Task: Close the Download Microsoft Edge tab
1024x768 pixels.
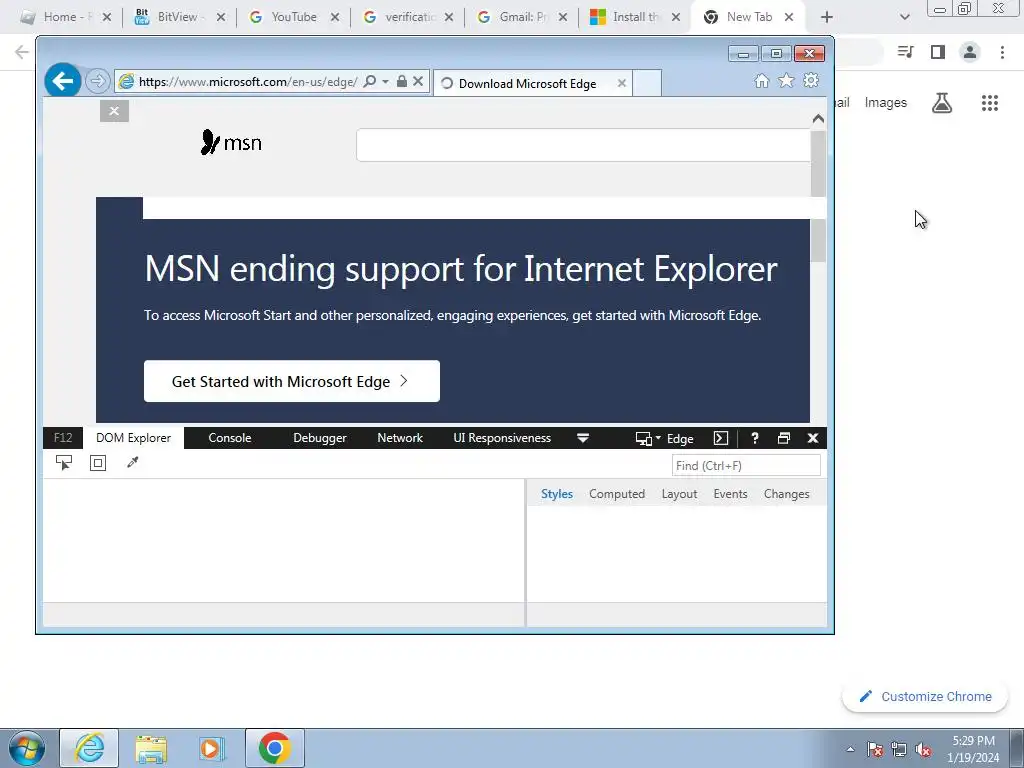Action: click(622, 83)
